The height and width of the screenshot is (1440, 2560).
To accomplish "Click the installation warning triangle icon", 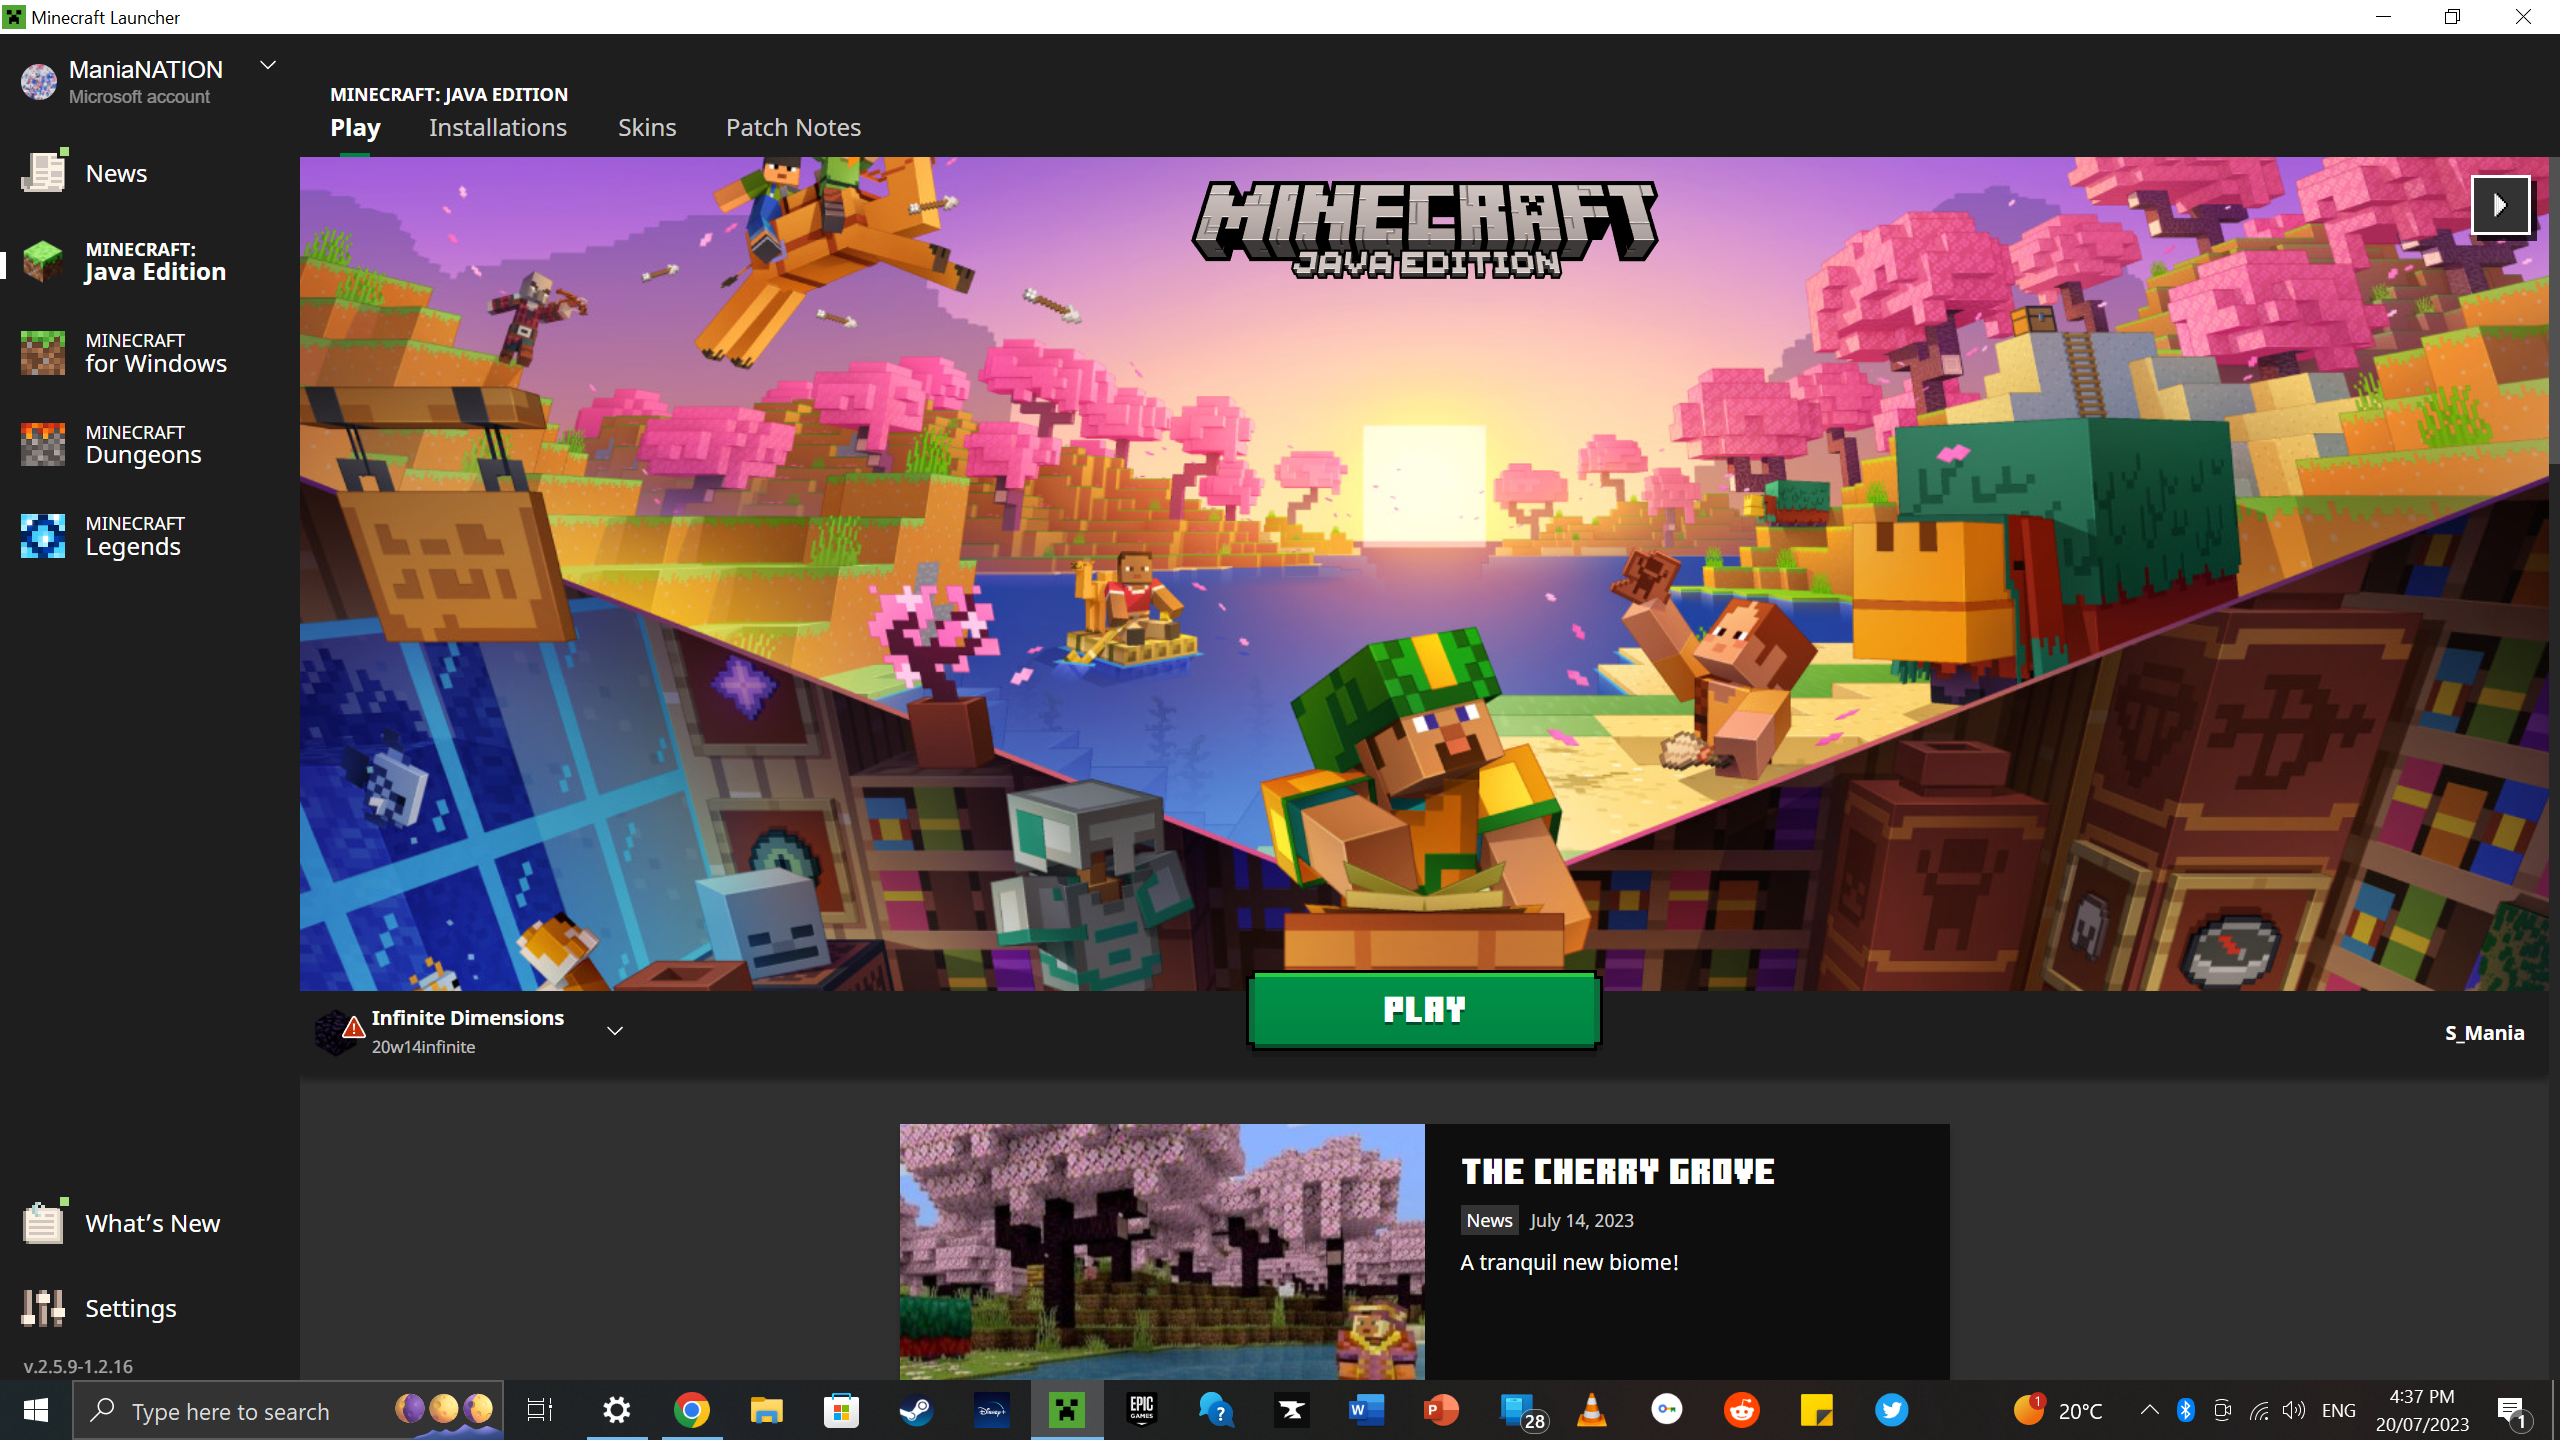I will click(353, 1028).
